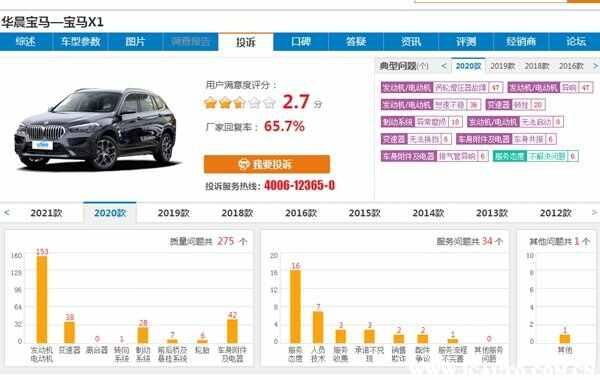The height and width of the screenshot is (380, 600).
Task: Click the 配件争议 bar in service chart
Action: coord(422,339)
